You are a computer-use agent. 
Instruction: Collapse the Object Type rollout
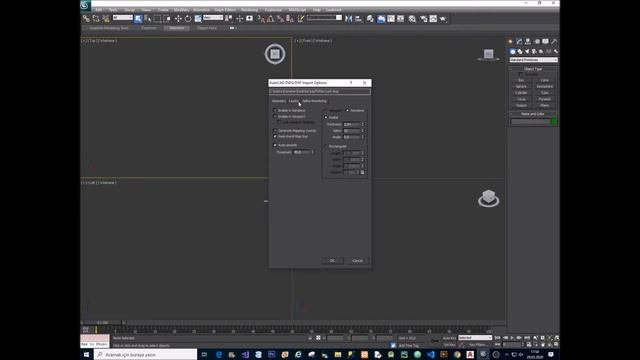click(x=533, y=69)
